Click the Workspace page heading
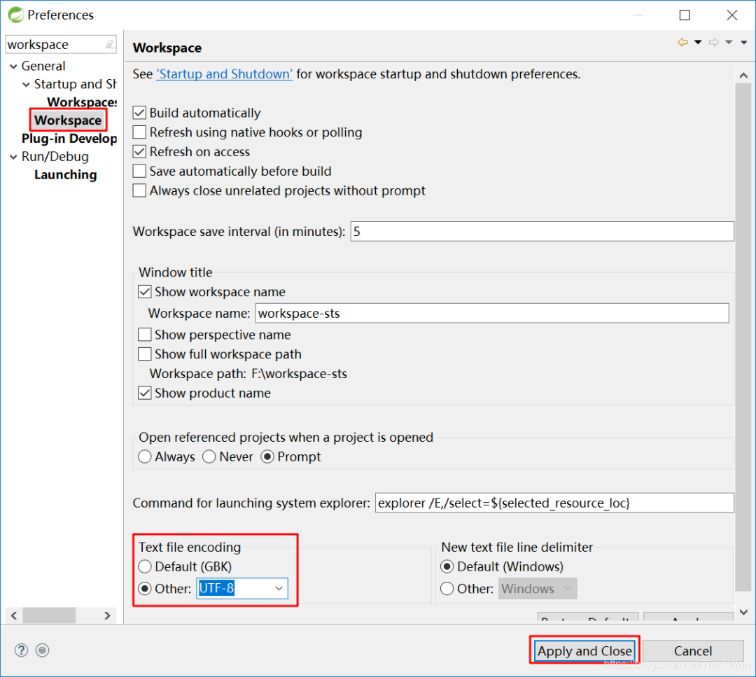Image resolution: width=756 pixels, height=677 pixels. pyautogui.click(x=167, y=48)
